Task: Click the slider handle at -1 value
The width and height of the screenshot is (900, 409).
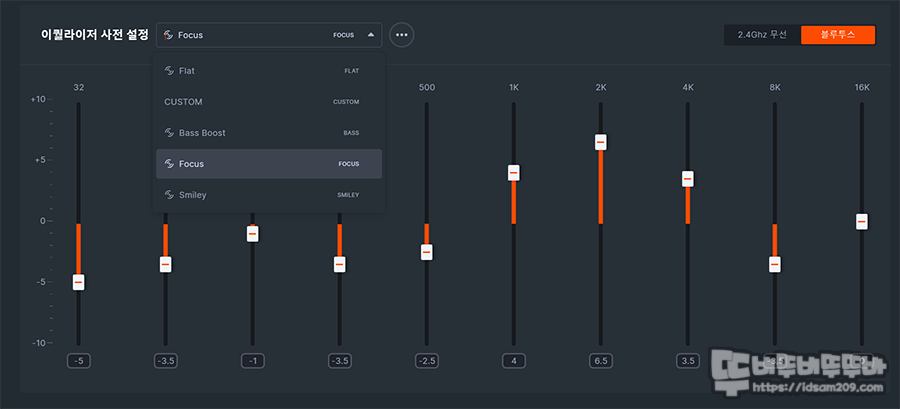Action: coord(253,234)
